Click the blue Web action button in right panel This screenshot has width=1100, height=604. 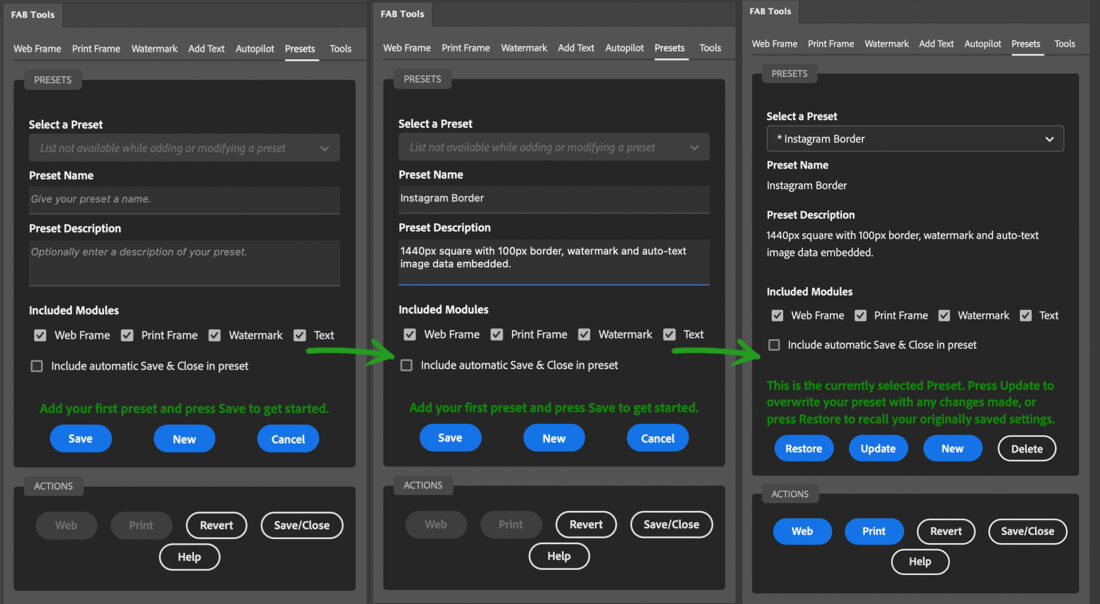pyautogui.click(x=802, y=531)
